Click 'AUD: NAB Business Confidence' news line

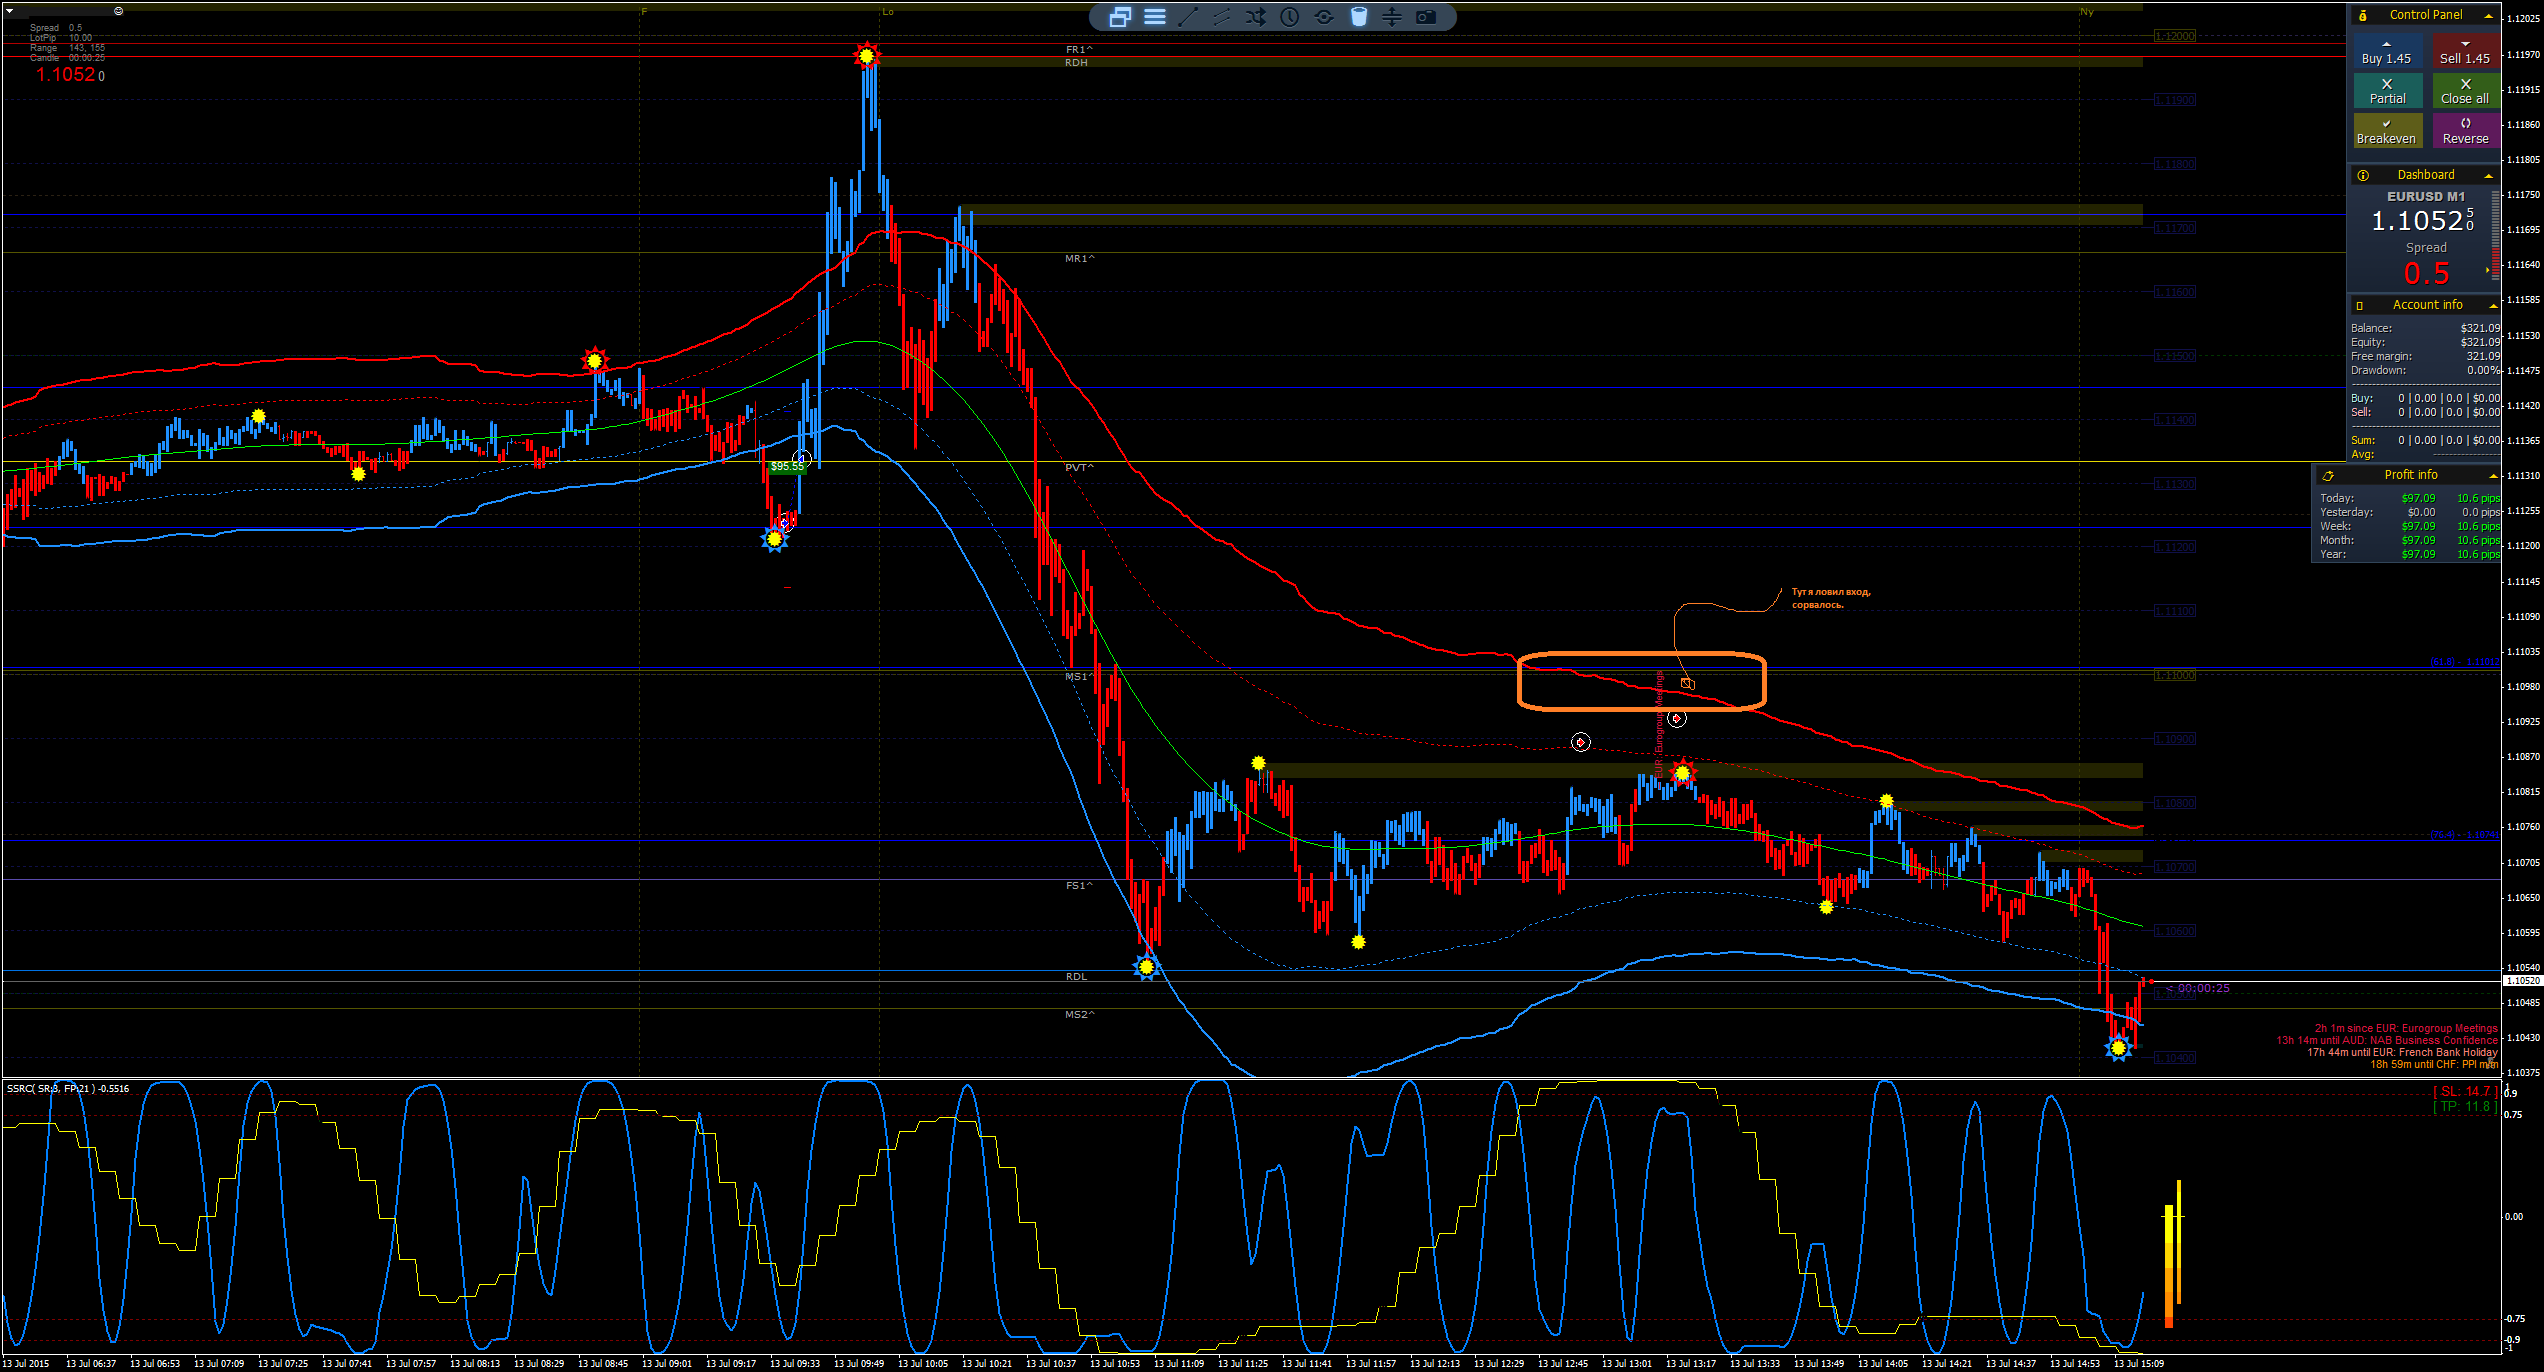click(2387, 1040)
